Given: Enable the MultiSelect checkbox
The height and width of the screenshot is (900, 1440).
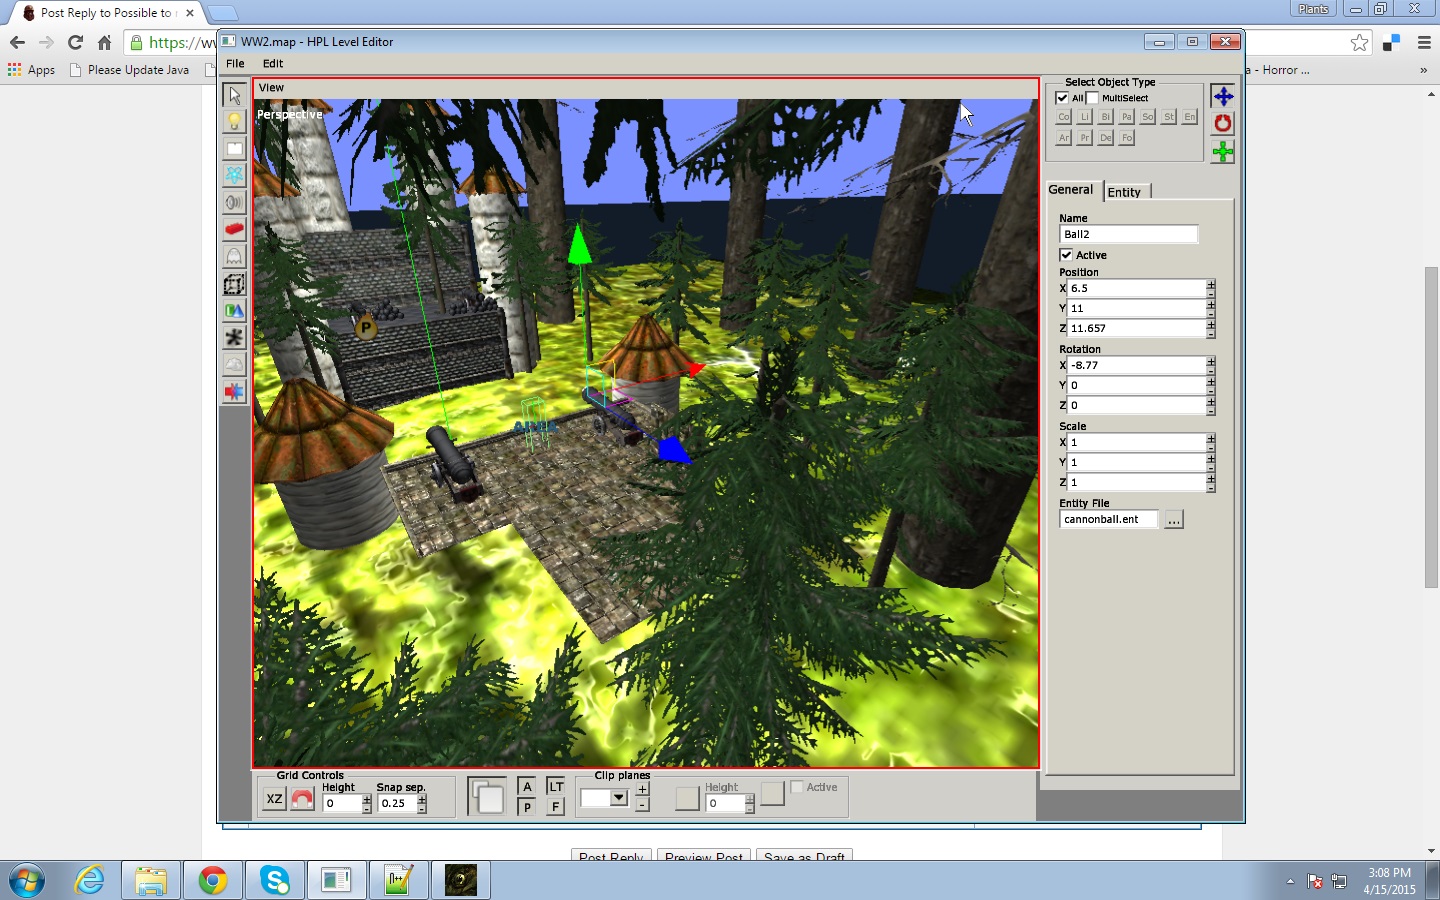Looking at the screenshot, I should click(1093, 98).
